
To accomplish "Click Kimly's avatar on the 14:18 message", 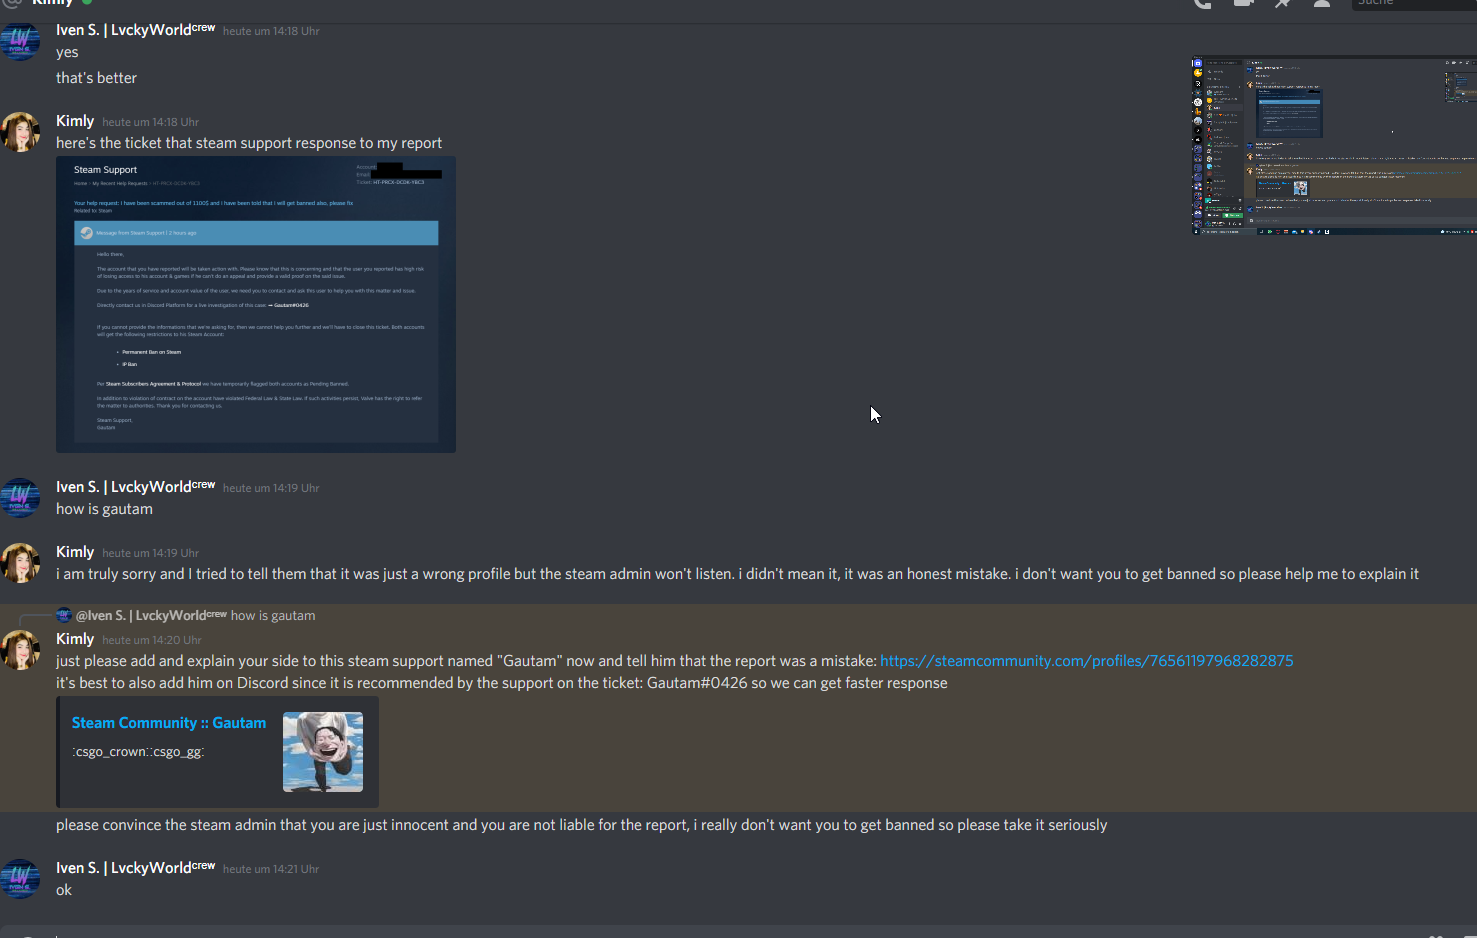I will (20, 132).
